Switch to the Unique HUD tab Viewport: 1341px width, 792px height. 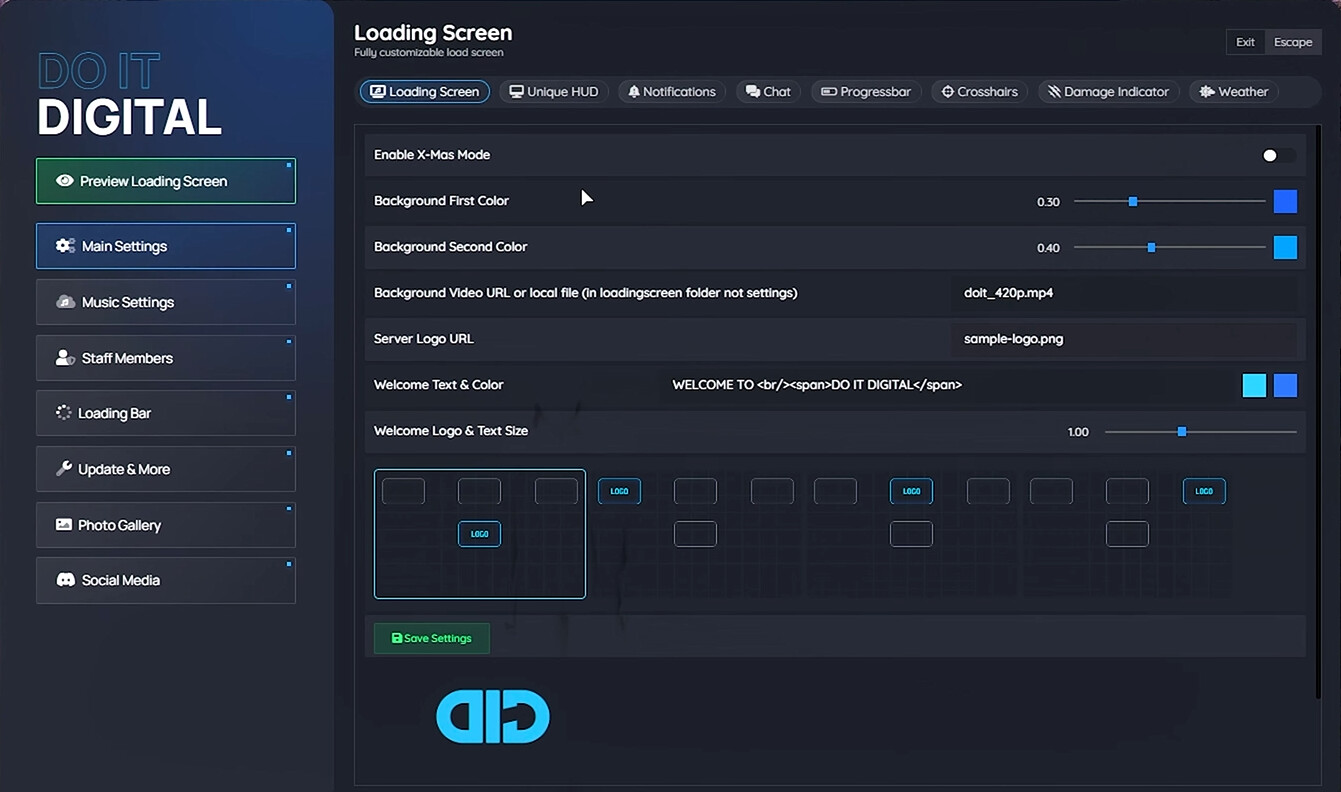pyautogui.click(x=554, y=92)
